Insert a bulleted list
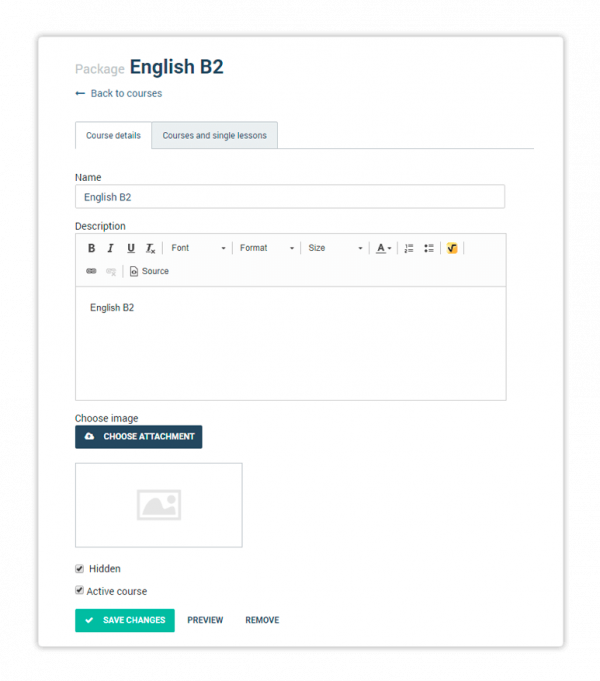 [428, 248]
